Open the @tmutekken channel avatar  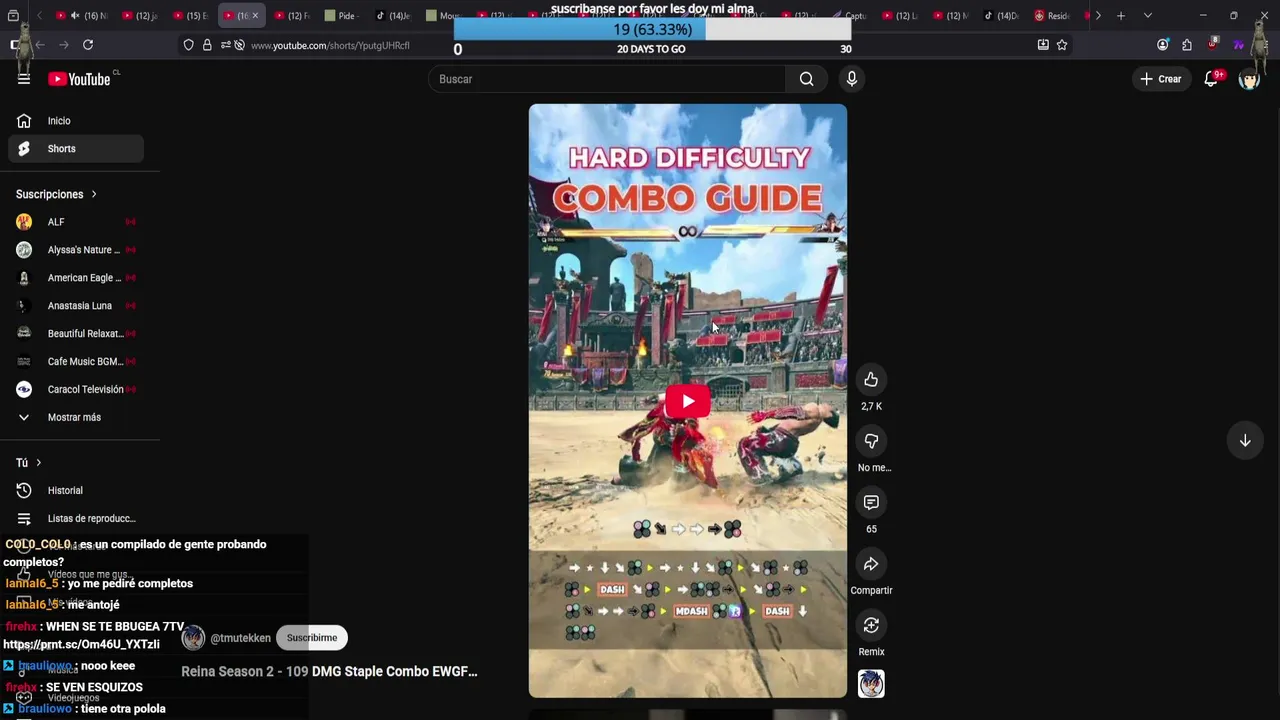[193, 638]
